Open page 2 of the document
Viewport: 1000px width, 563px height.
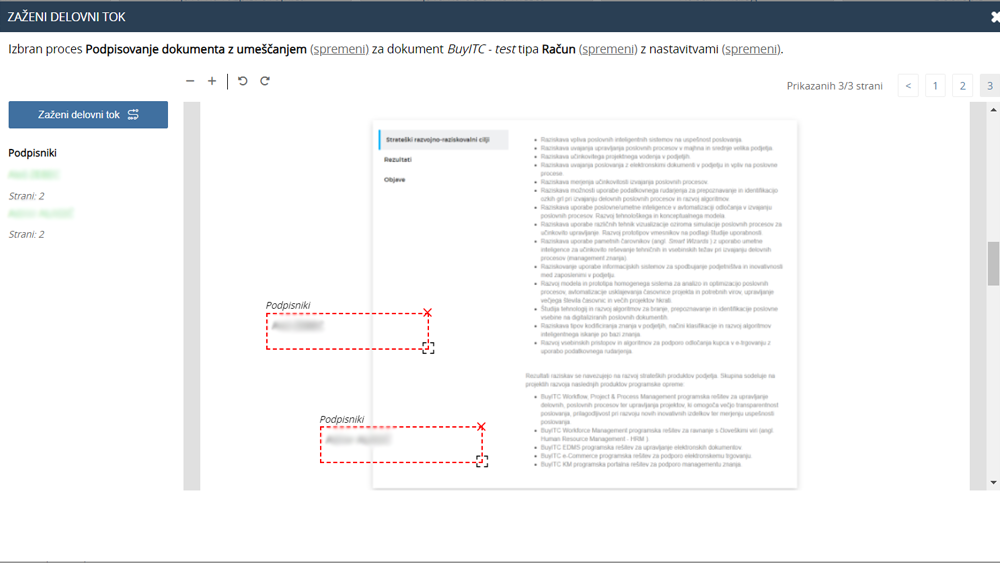(x=963, y=85)
